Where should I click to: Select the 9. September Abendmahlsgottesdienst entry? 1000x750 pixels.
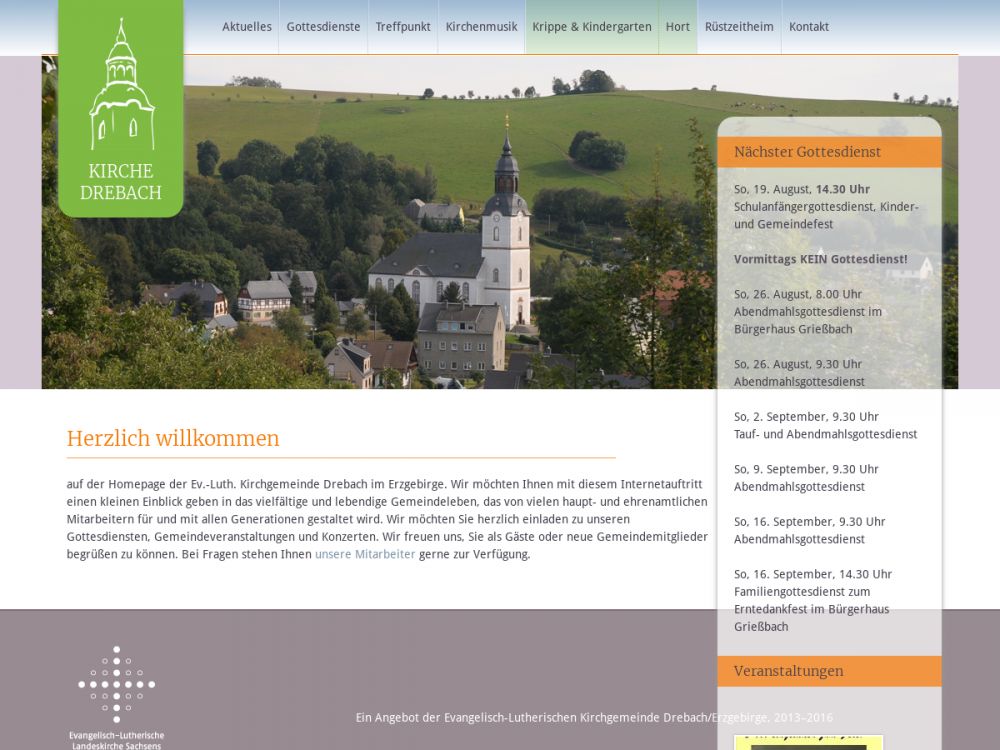click(x=806, y=478)
